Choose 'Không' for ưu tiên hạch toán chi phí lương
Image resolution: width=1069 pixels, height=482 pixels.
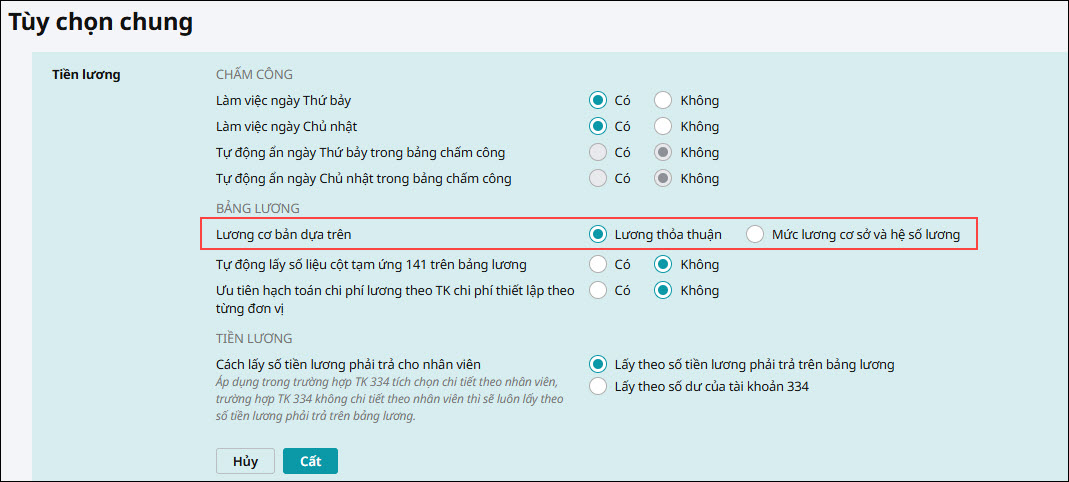click(662, 290)
